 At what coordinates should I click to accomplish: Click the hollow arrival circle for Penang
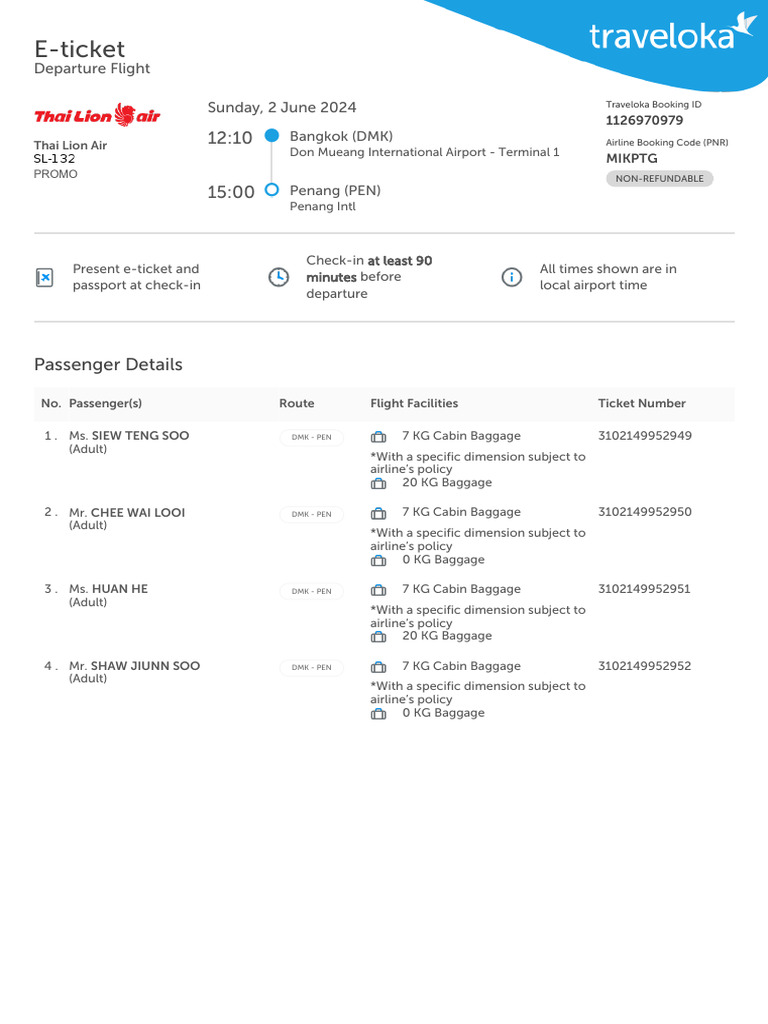(271, 190)
